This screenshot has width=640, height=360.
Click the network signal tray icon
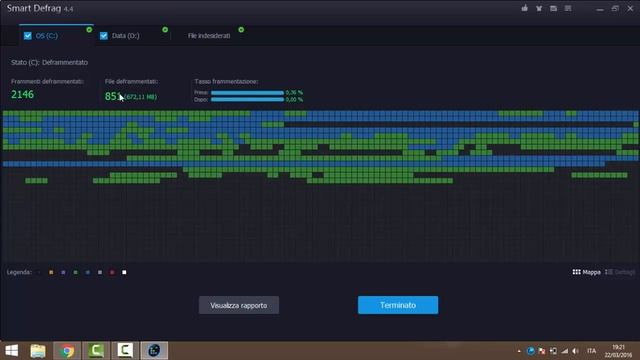564,351
